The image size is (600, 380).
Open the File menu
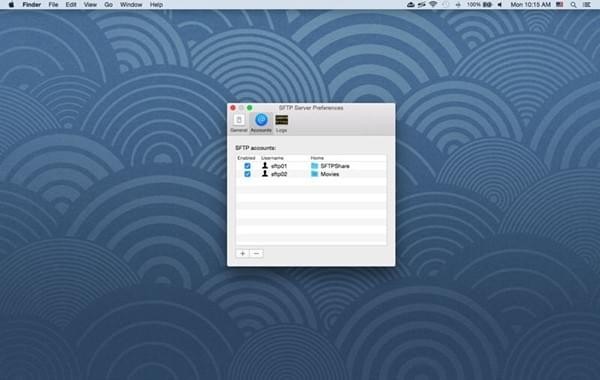tap(53, 5)
